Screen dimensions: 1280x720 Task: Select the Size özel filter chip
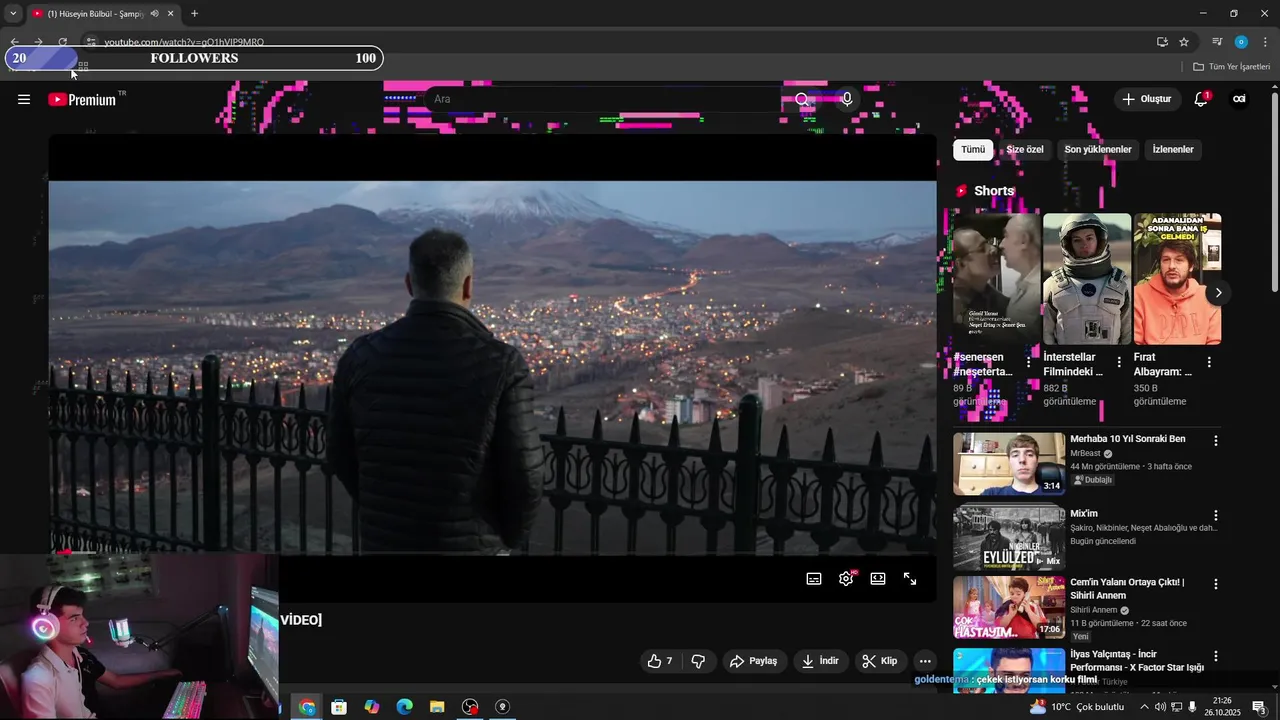coord(1025,150)
